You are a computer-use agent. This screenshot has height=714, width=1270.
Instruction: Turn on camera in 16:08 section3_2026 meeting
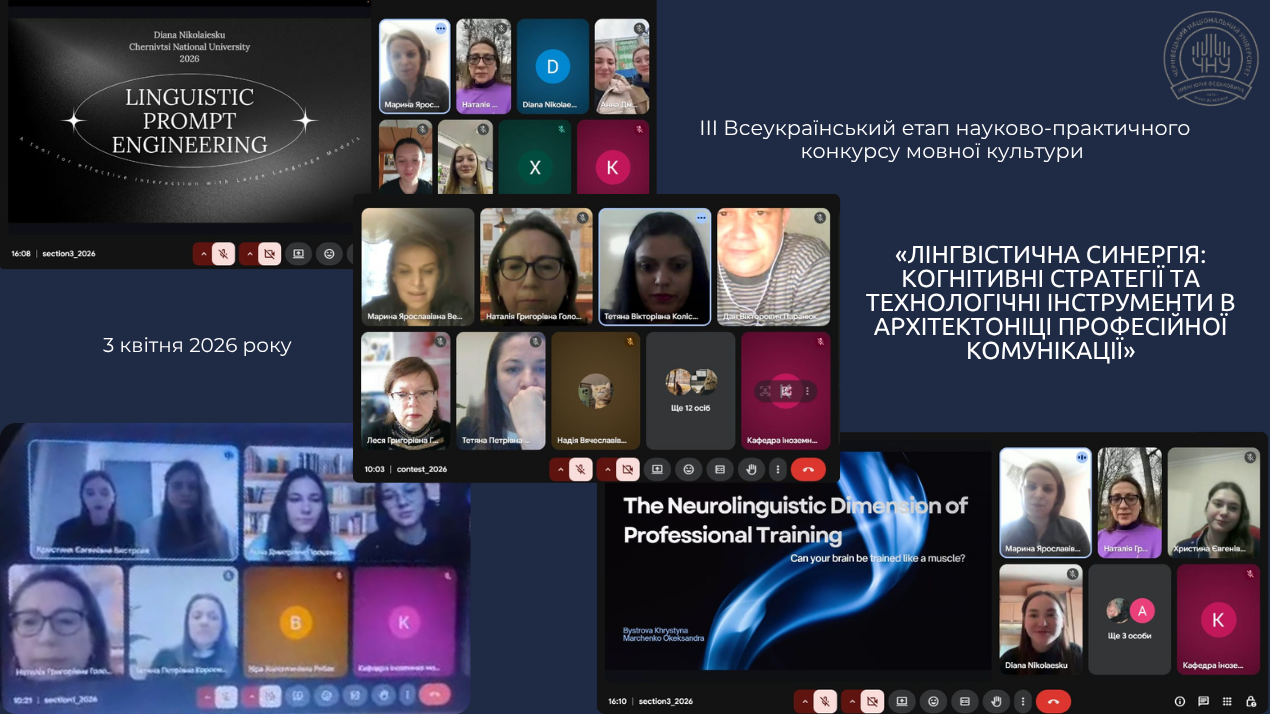pos(269,254)
